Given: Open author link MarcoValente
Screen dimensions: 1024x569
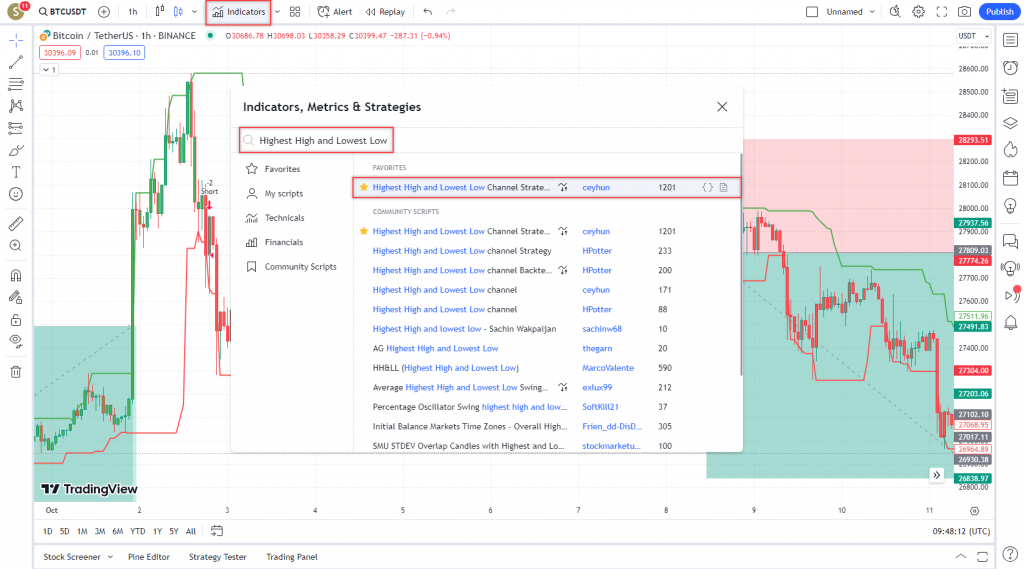Looking at the screenshot, I should pos(608,368).
